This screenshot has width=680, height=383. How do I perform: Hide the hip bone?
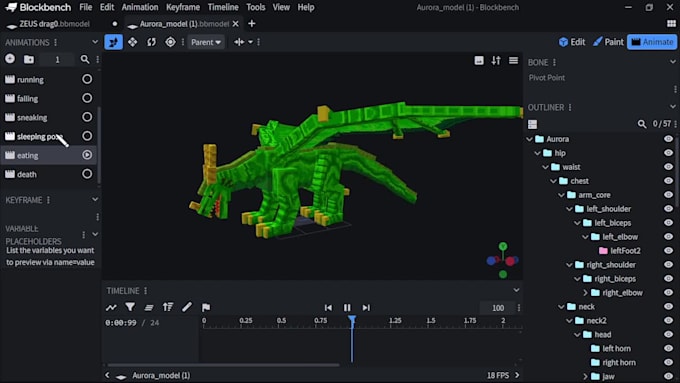(x=668, y=153)
